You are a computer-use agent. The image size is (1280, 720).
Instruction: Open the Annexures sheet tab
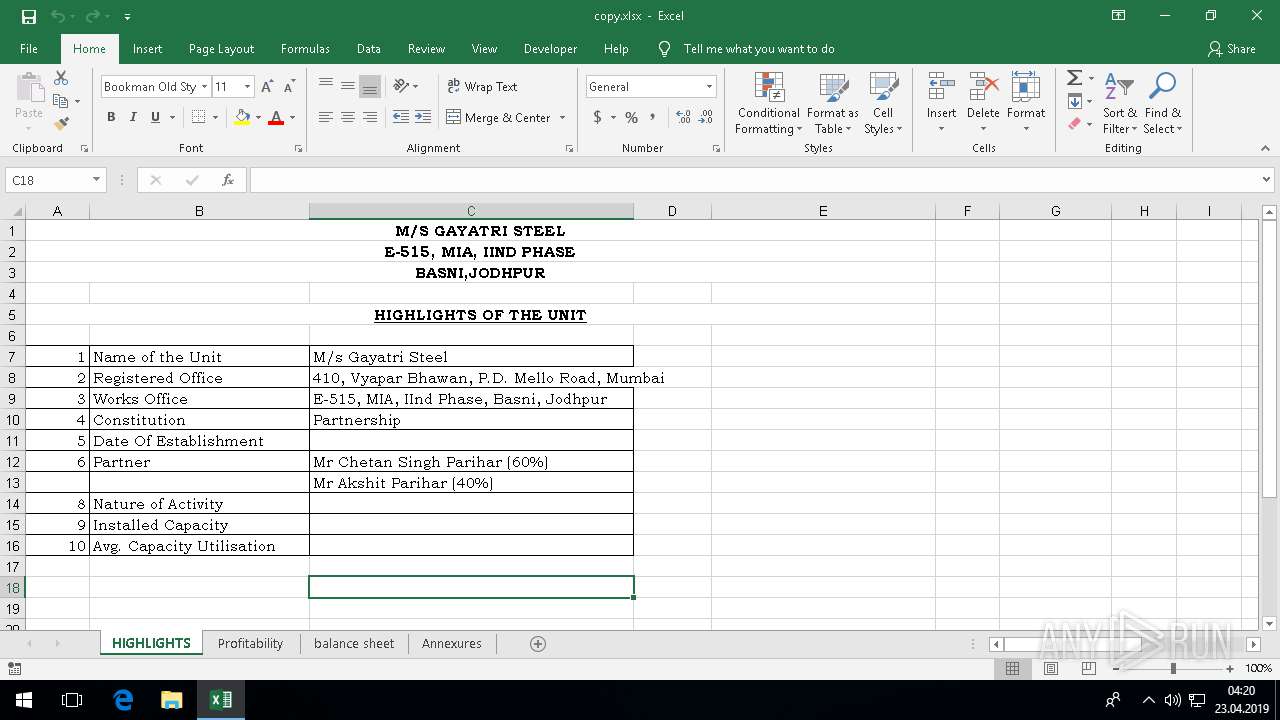[452, 644]
